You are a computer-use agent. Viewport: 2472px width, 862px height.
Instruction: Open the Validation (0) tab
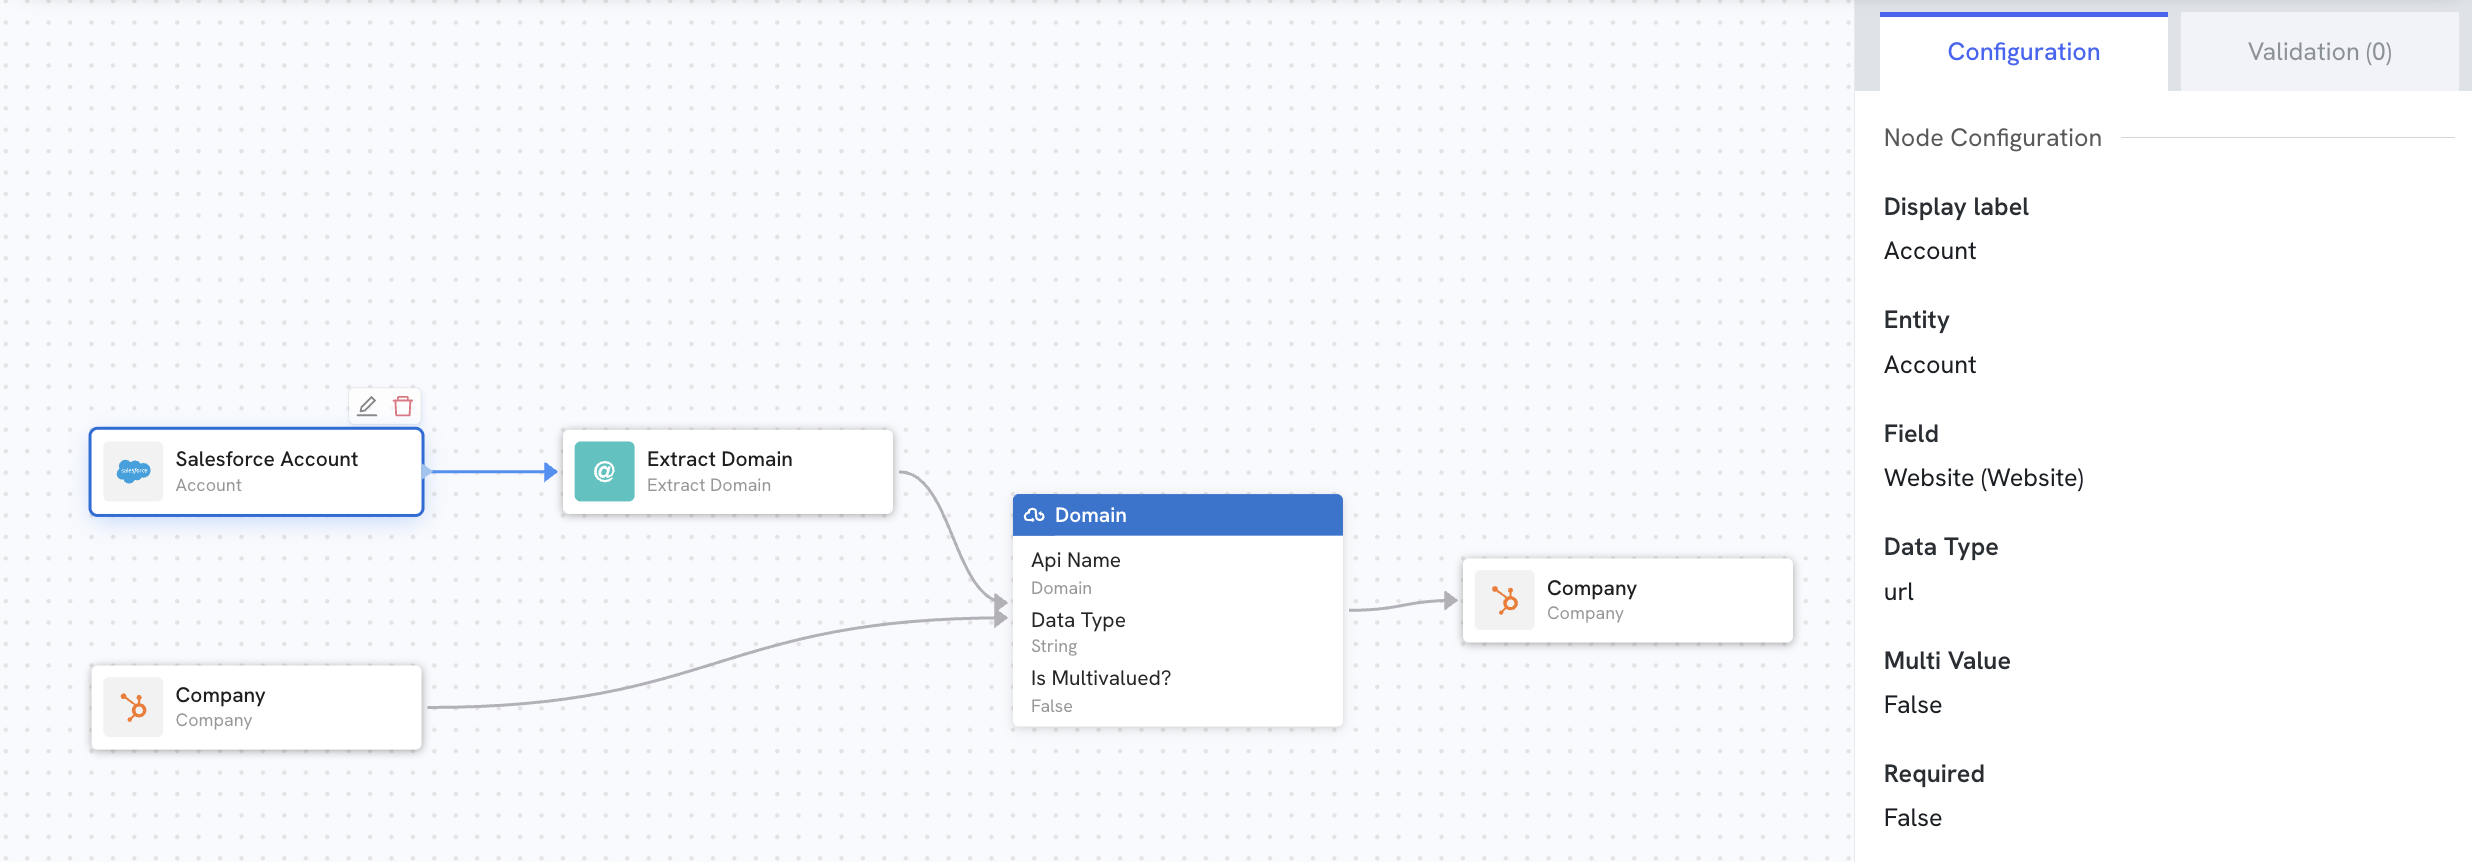2319,52
